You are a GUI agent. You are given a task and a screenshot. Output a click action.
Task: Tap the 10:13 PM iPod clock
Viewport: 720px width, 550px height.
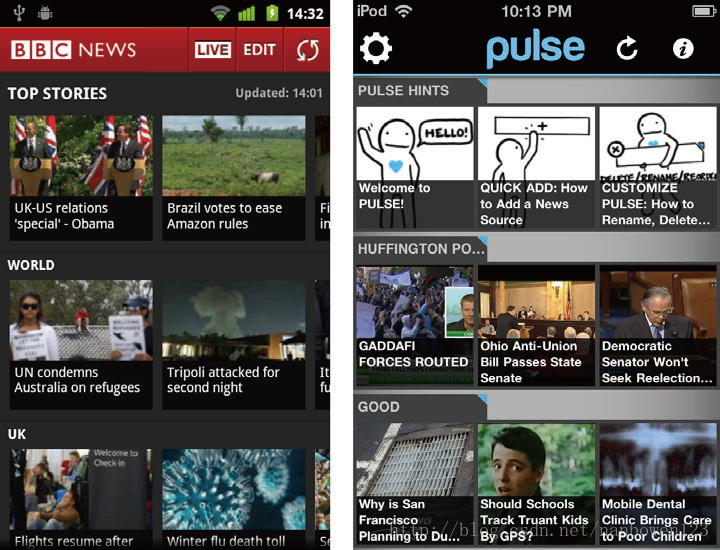pos(536,11)
